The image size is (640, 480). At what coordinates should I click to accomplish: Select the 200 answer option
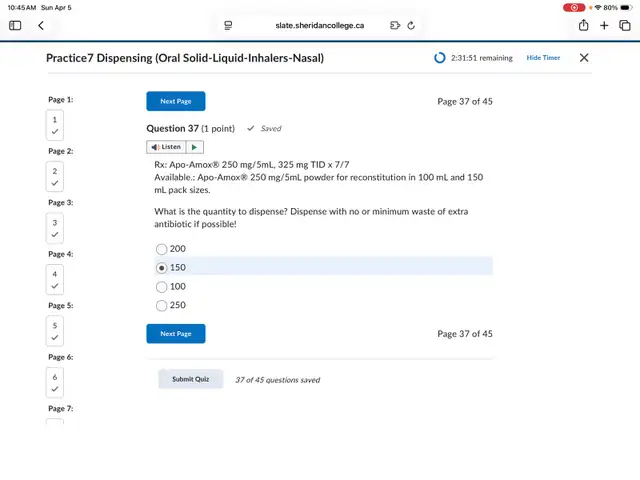pos(162,249)
